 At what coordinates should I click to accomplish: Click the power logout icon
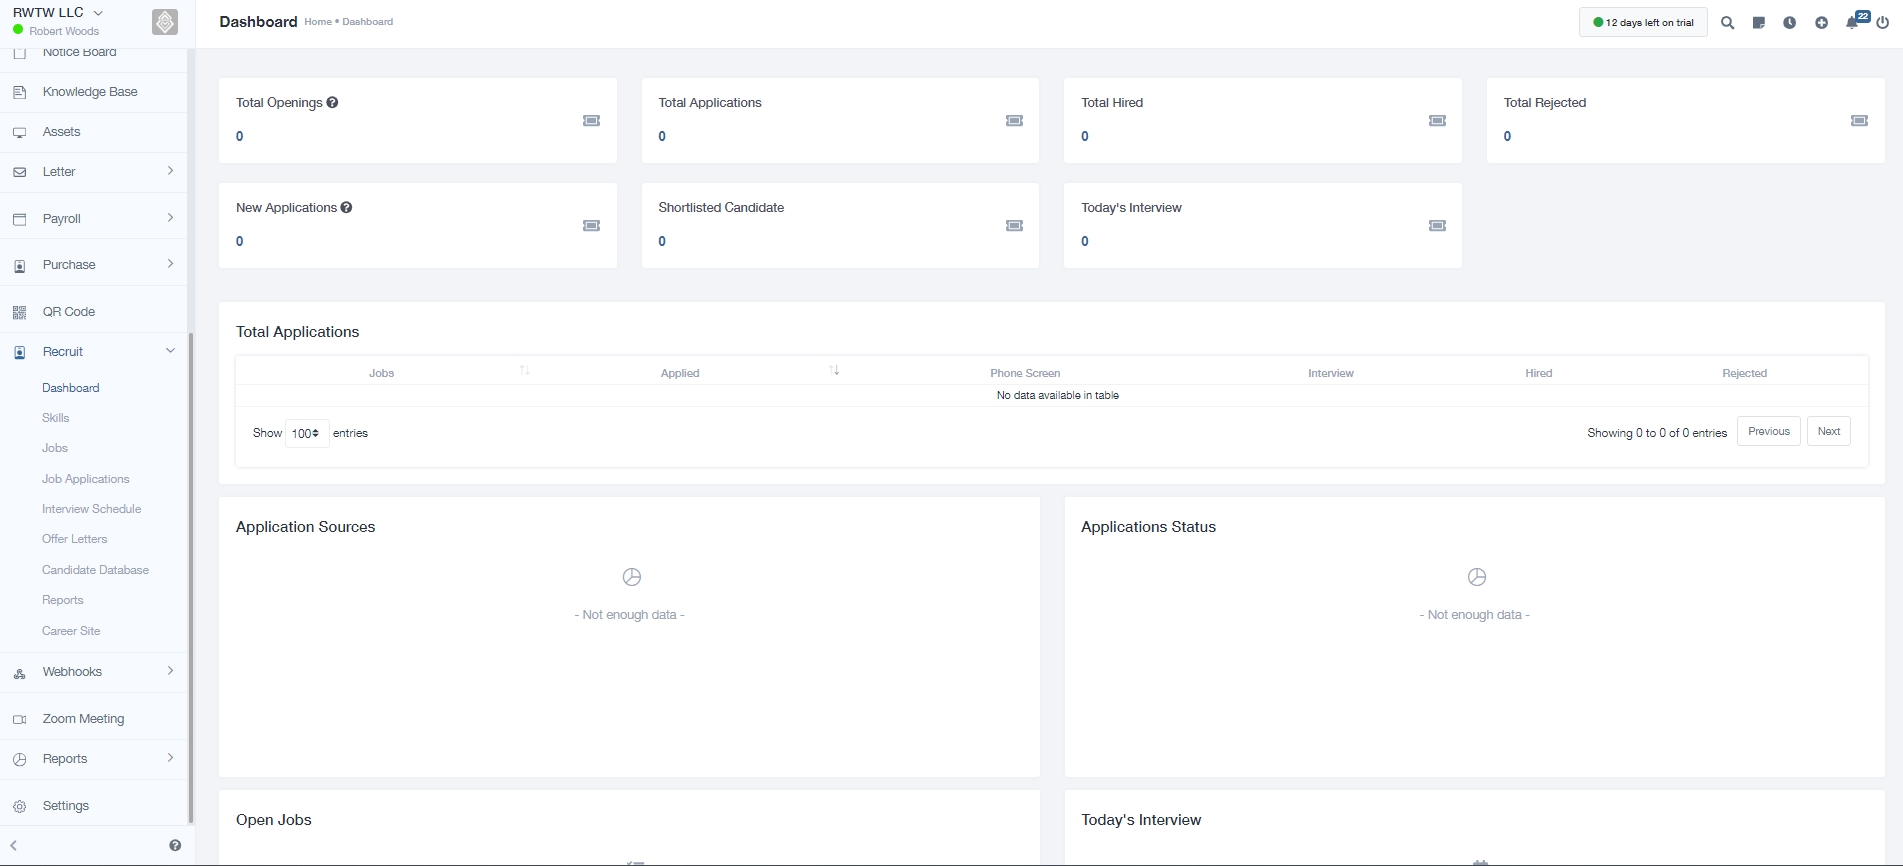coord(1883,22)
